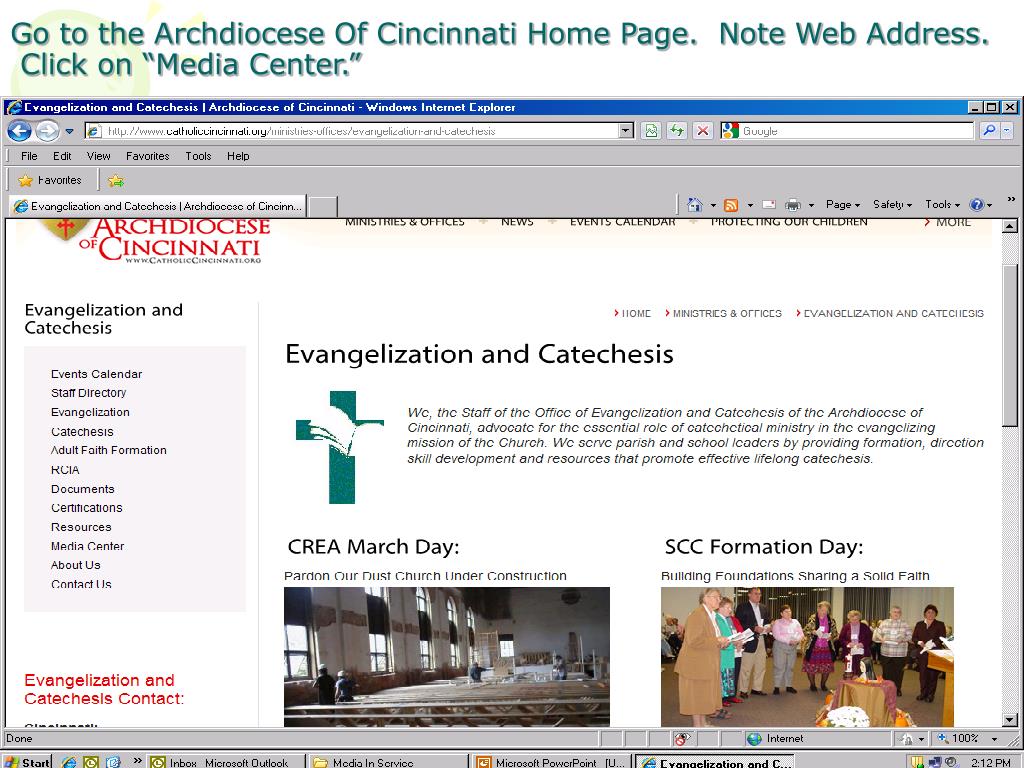Expand command bar overflow chevron
This screenshot has height=768, width=1024.
[x=1011, y=199]
